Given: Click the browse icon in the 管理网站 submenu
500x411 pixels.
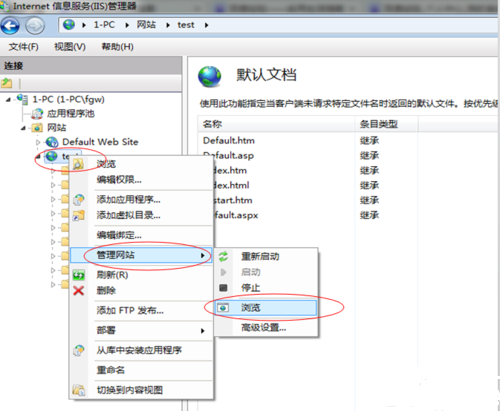Looking at the screenshot, I should (x=223, y=308).
